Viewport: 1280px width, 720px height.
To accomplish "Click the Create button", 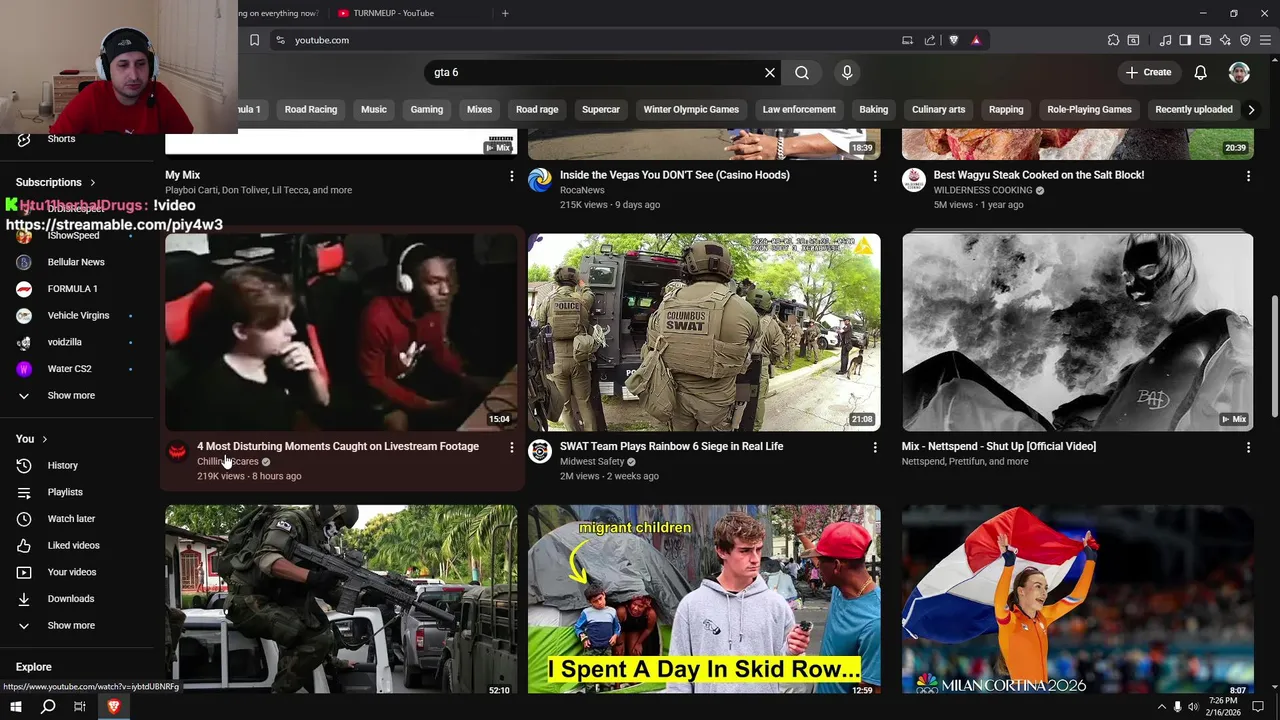I will tap(1148, 72).
